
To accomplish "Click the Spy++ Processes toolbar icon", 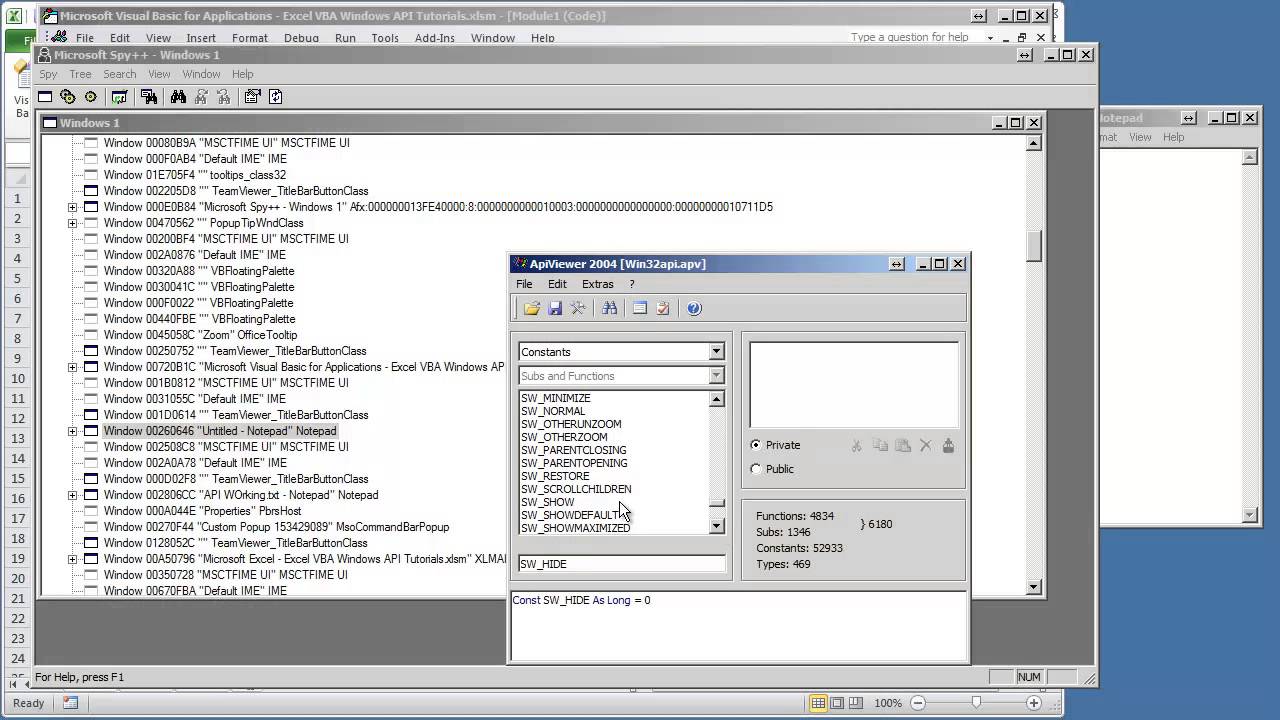I will [68, 97].
